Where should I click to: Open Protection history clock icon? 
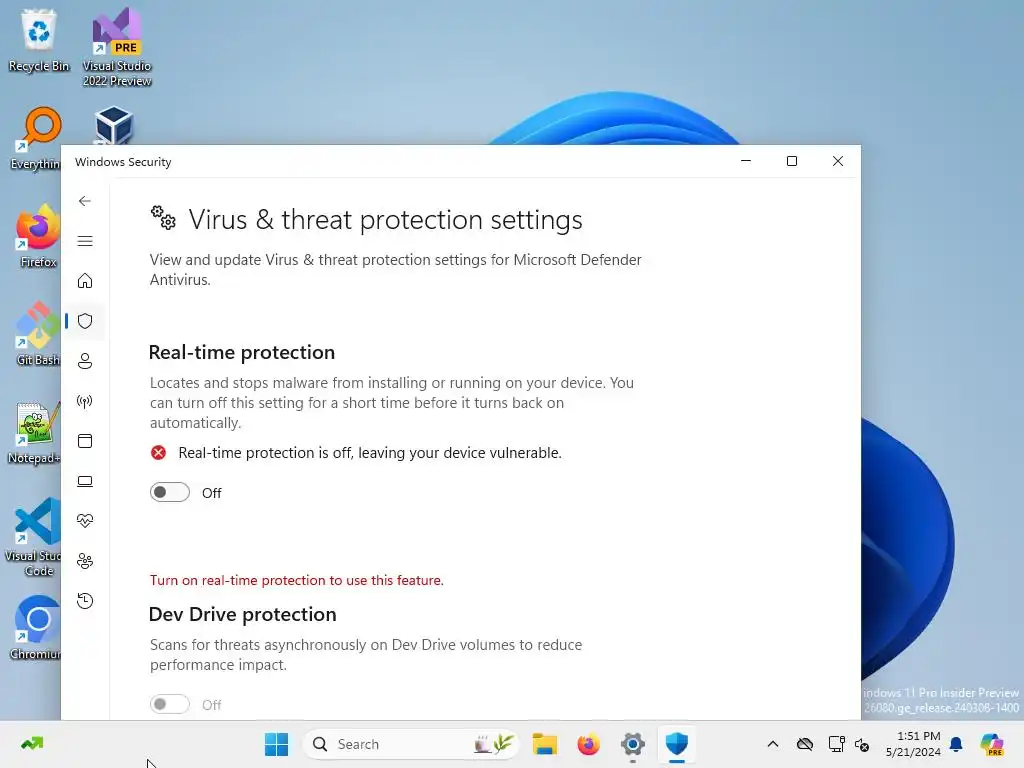point(85,601)
